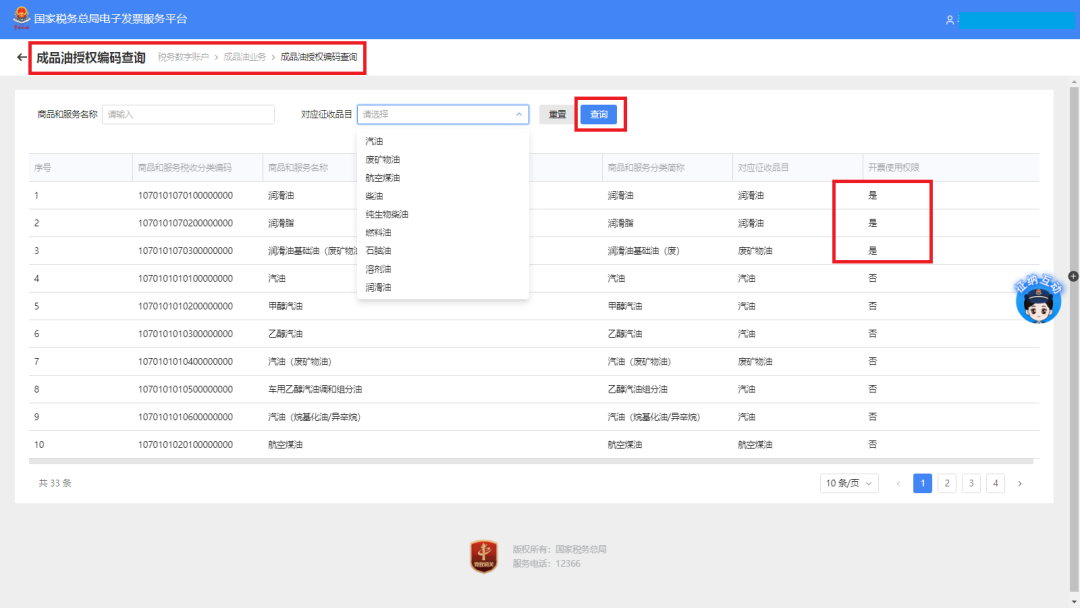Screen dimensions: 1080x608
Task: Open the 征纳互动 assistant avatar
Action: tap(1038, 299)
